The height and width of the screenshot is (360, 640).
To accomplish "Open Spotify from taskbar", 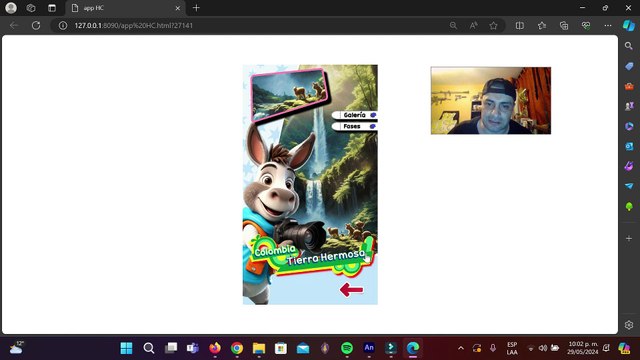I will point(347,348).
